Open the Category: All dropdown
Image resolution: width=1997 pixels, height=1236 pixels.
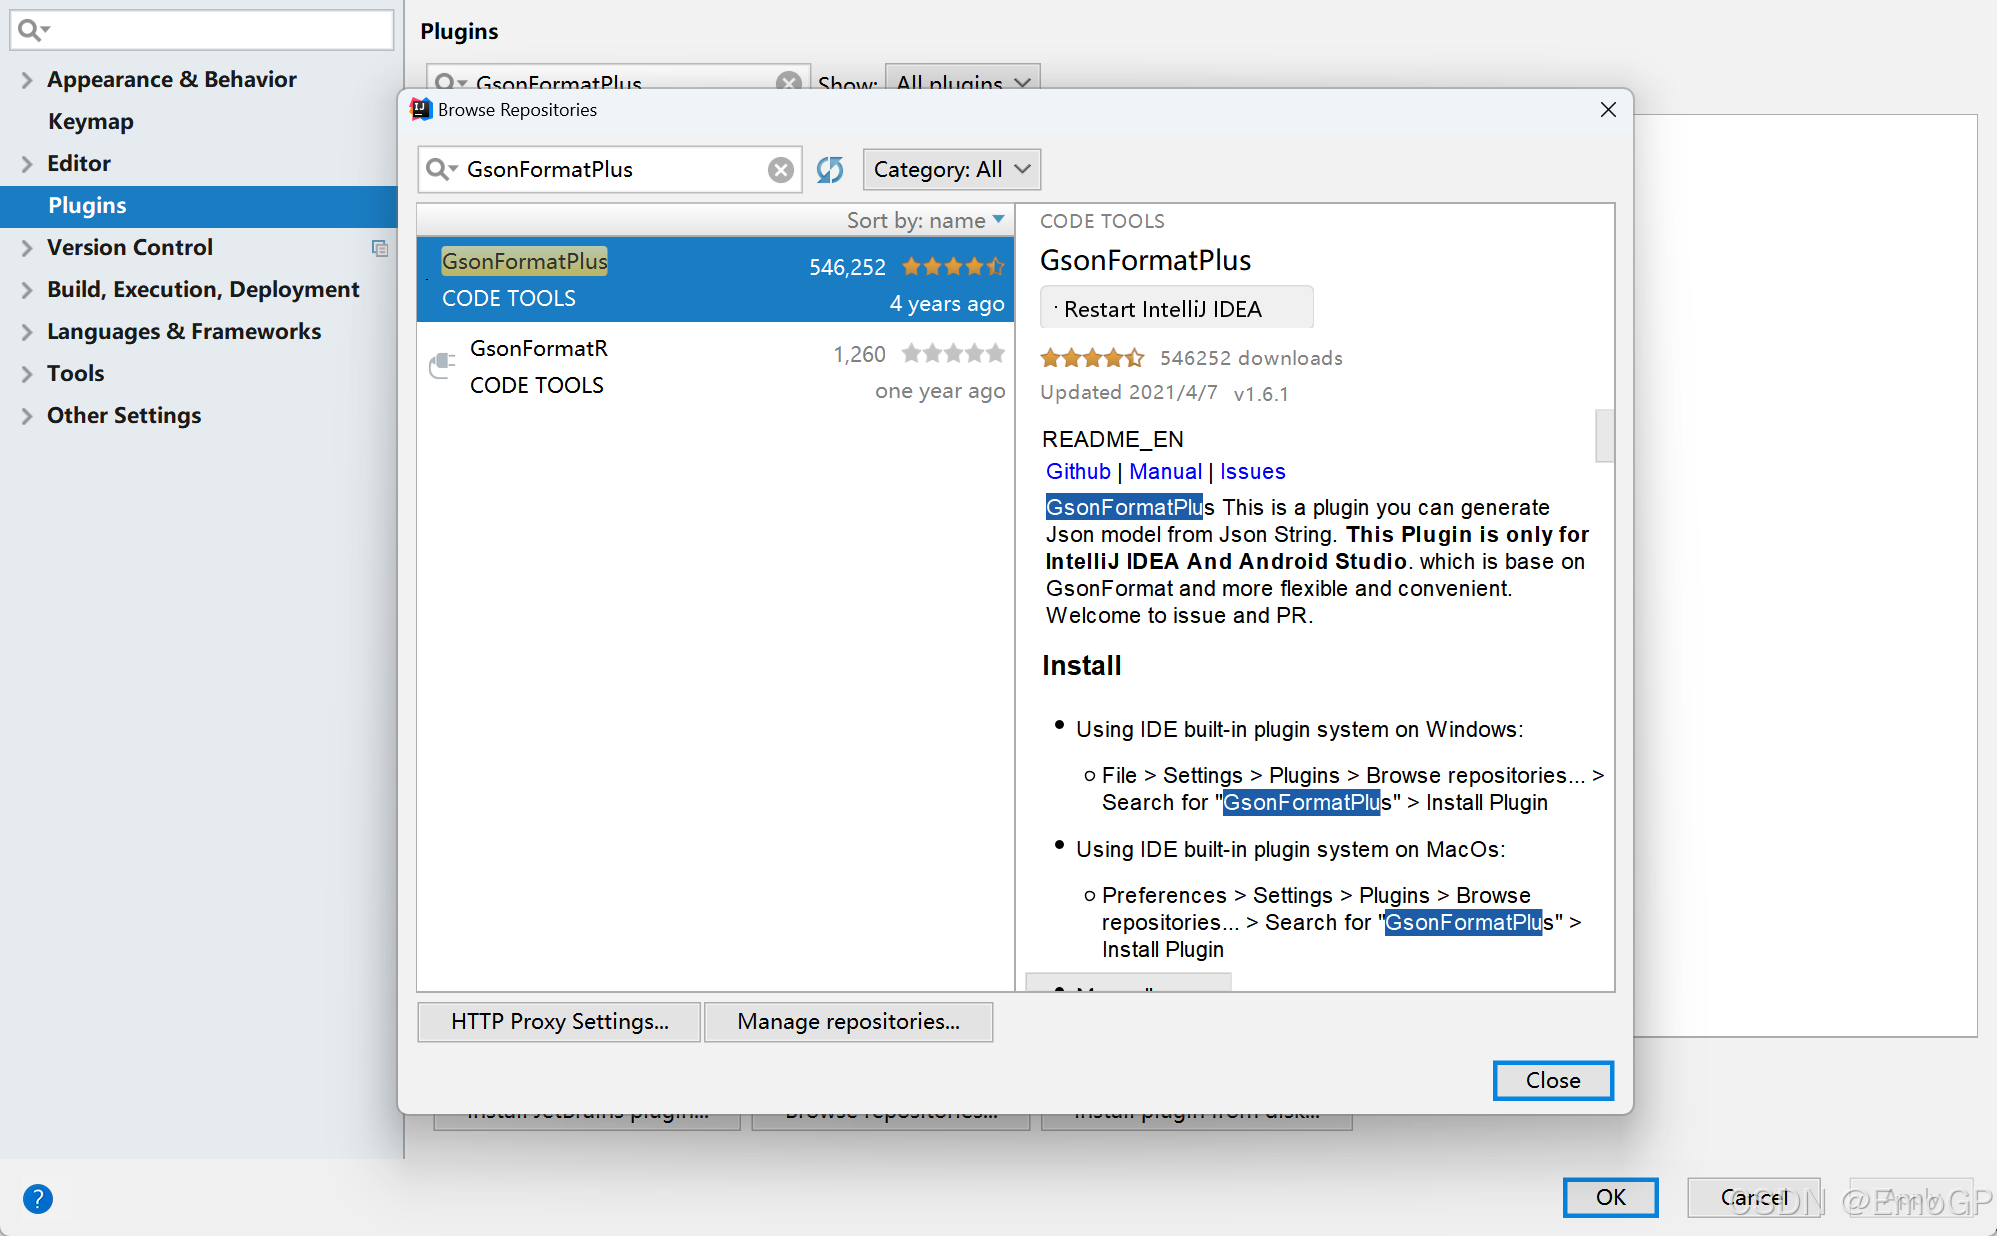pyautogui.click(x=951, y=169)
